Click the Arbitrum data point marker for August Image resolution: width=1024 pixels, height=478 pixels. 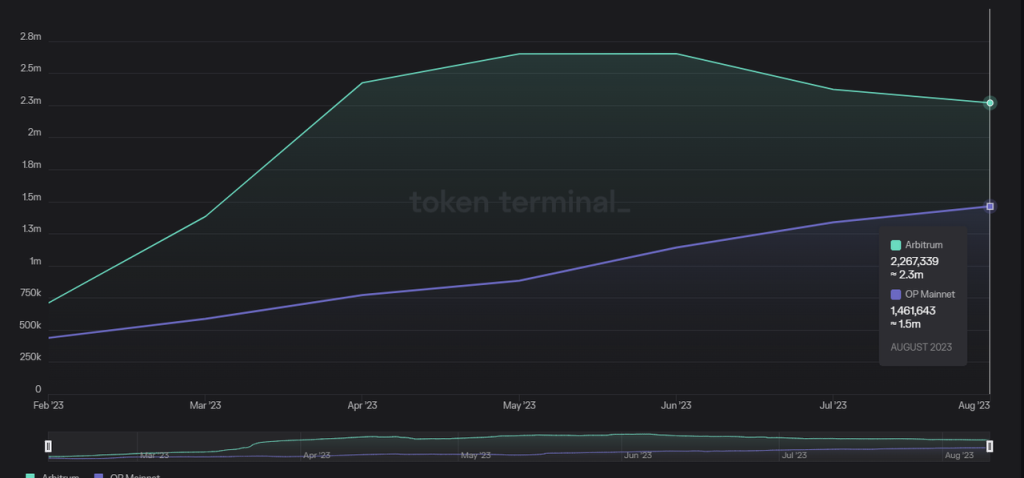[989, 103]
